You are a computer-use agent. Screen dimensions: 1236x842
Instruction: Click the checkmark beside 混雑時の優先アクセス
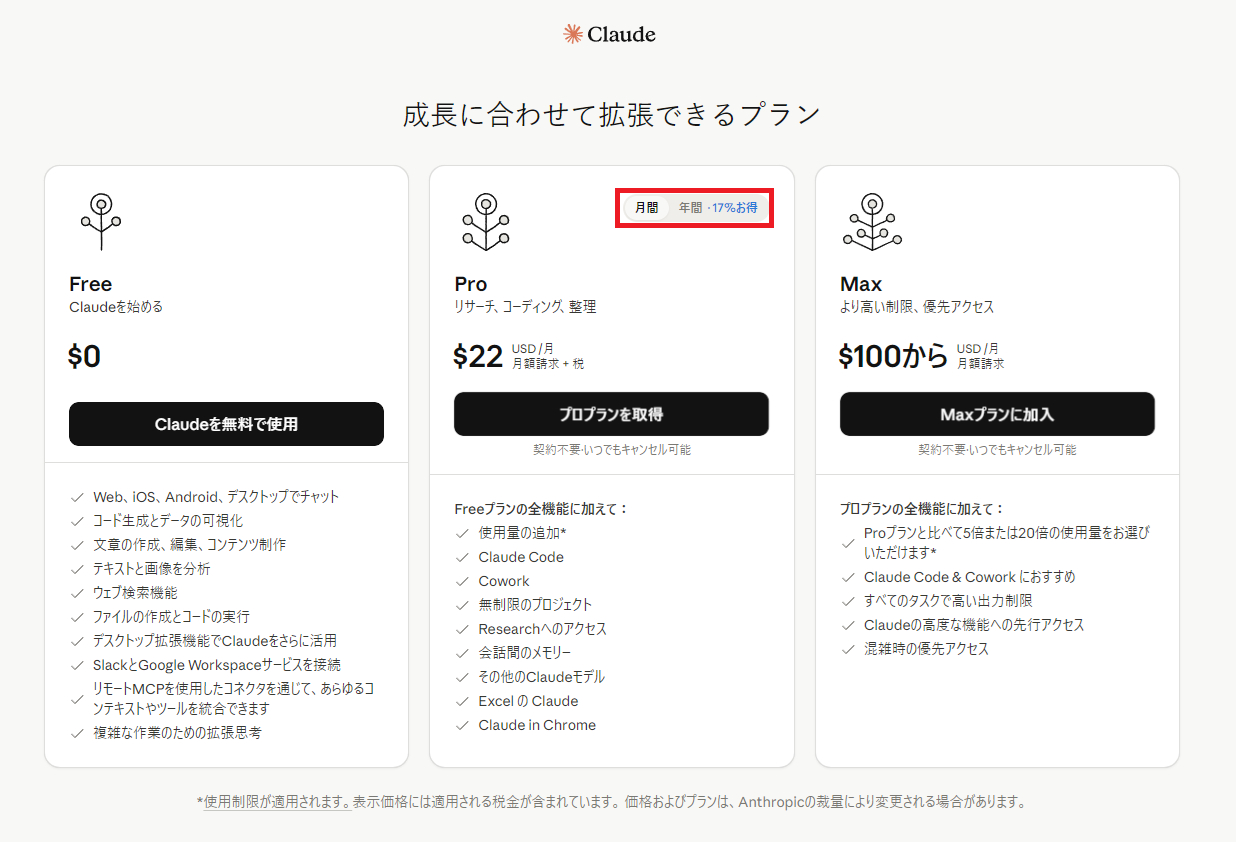[848, 649]
